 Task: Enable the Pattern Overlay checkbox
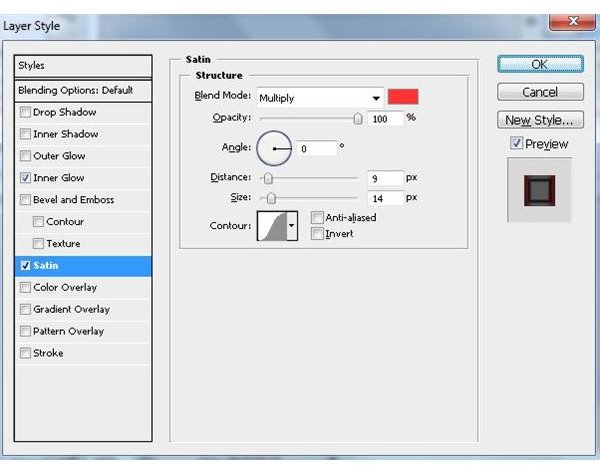coord(25,331)
